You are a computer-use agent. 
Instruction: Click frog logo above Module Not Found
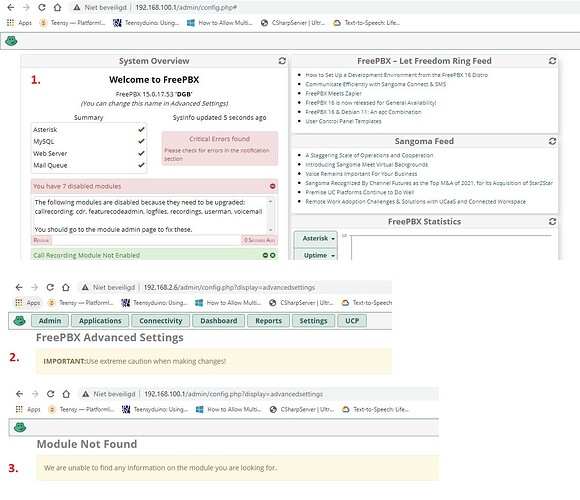(x=20, y=427)
